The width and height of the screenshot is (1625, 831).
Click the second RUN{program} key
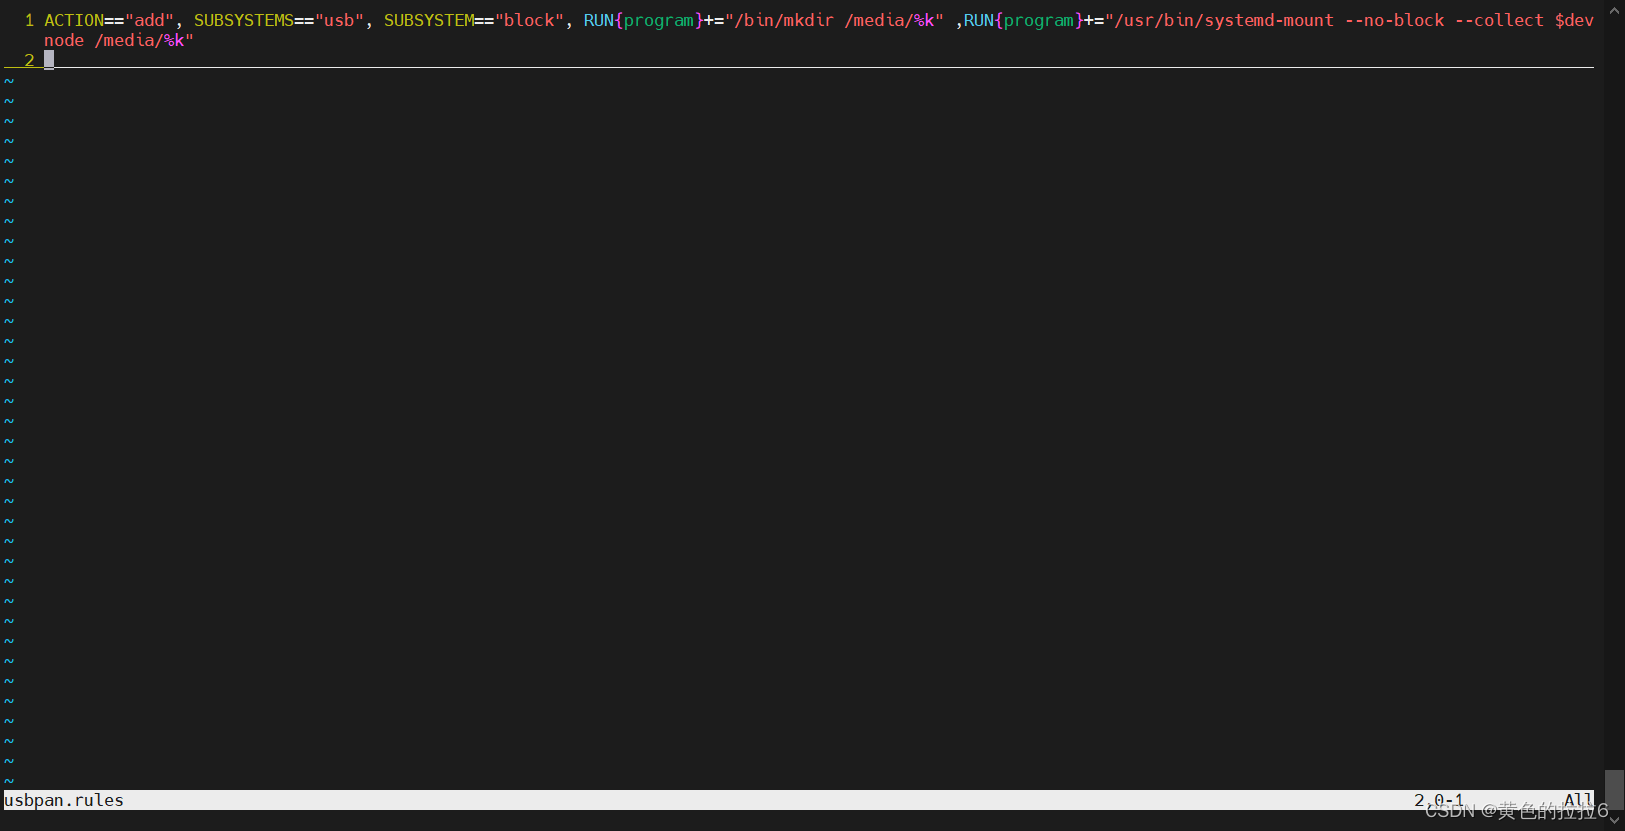point(1024,20)
